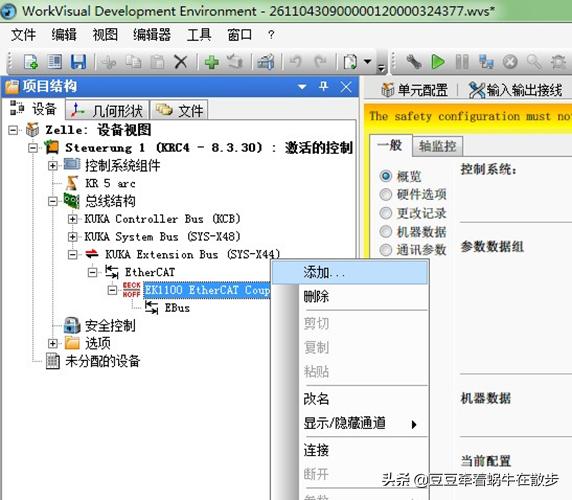Open 编辑器 menu in menu bar
Viewport: 572px width, 500px height.
pos(152,35)
